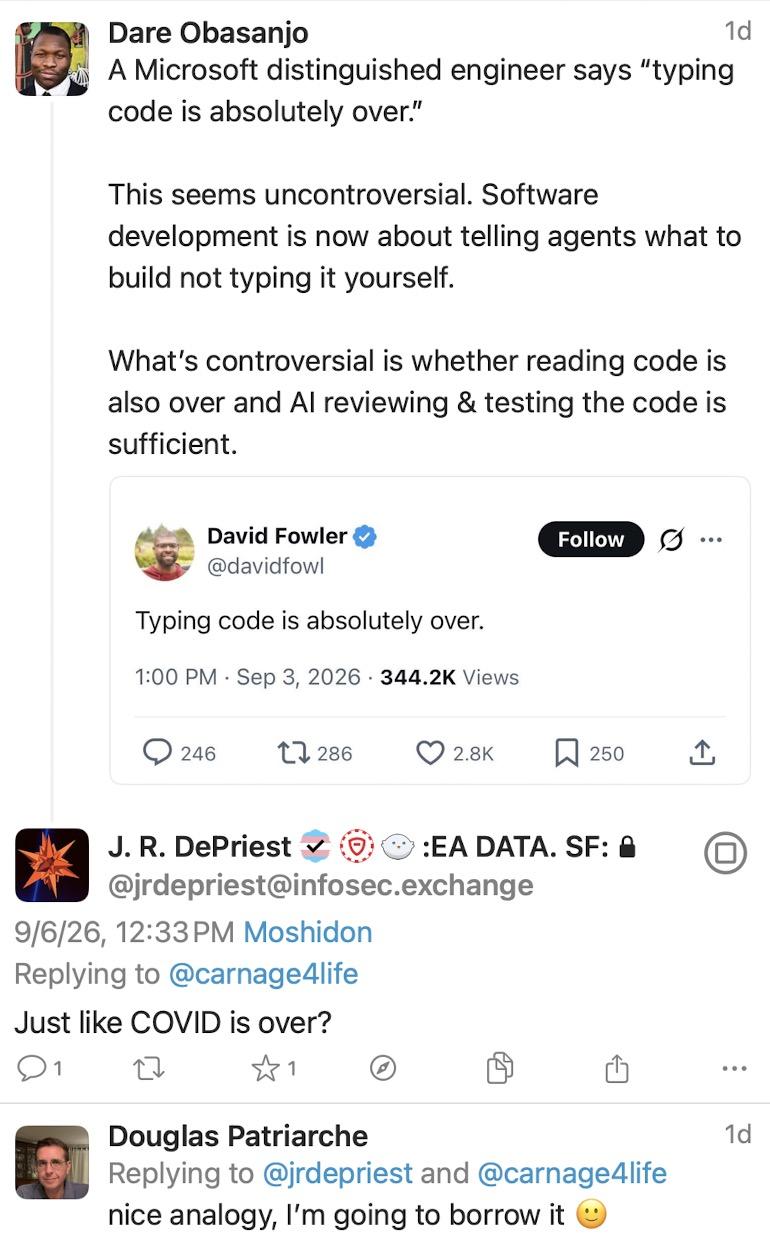Tap the slashed circle icon beside Follow
This screenshot has height=1246, width=770.
point(671,540)
